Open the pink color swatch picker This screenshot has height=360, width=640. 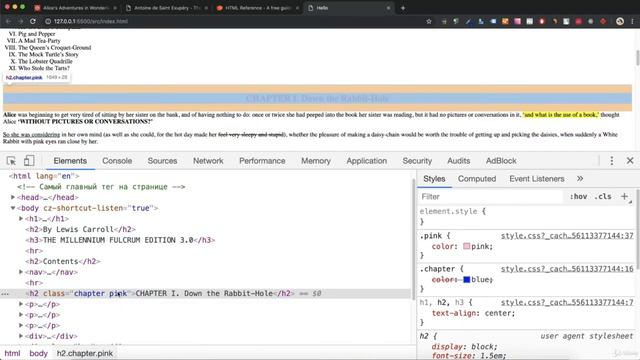pos(467,246)
